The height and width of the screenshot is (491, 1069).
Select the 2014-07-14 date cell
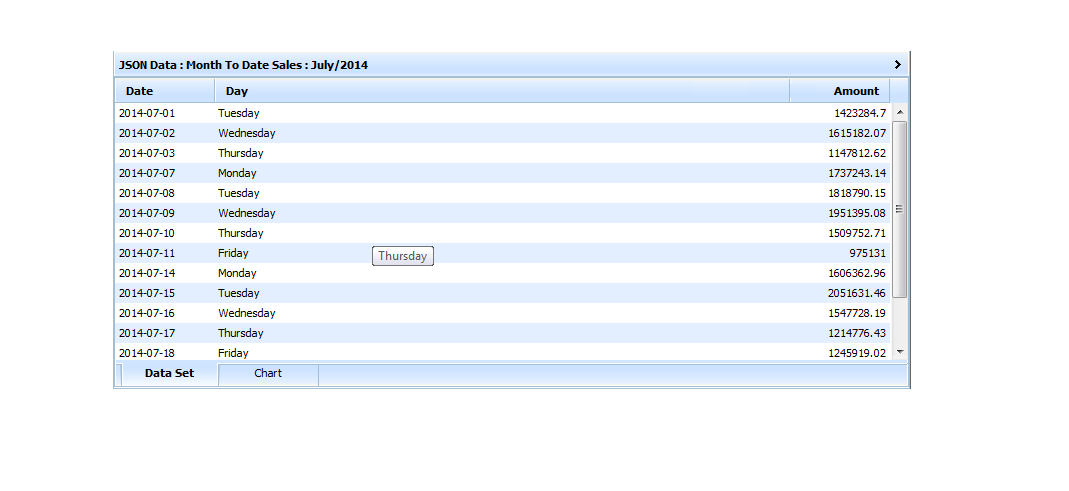pos(147,273)
